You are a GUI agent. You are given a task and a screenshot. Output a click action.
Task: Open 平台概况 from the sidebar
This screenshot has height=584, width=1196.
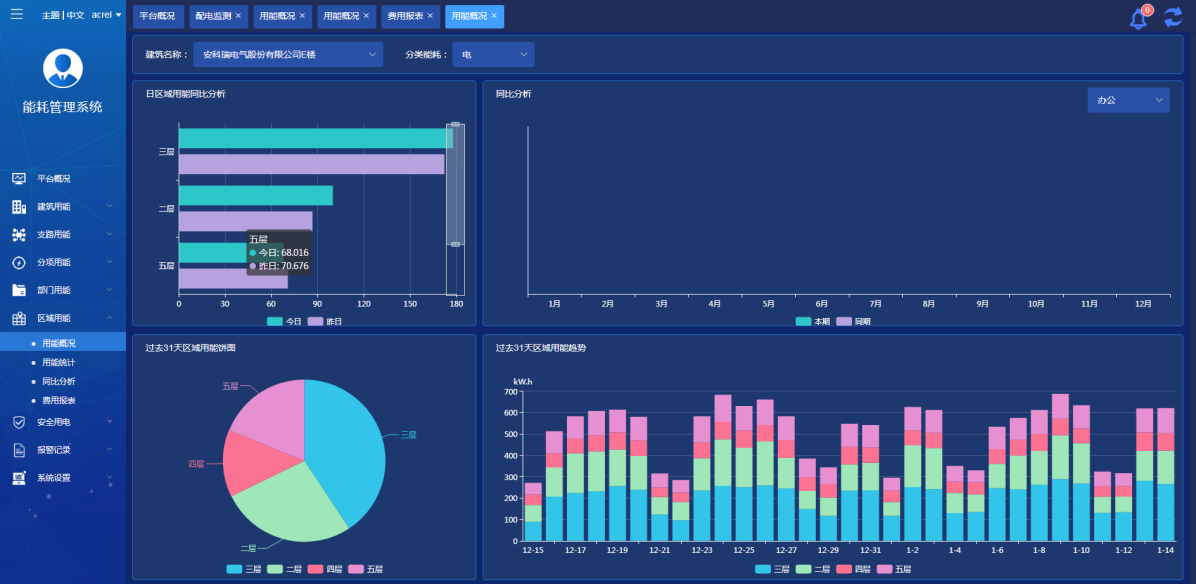(x=53, y=179)
